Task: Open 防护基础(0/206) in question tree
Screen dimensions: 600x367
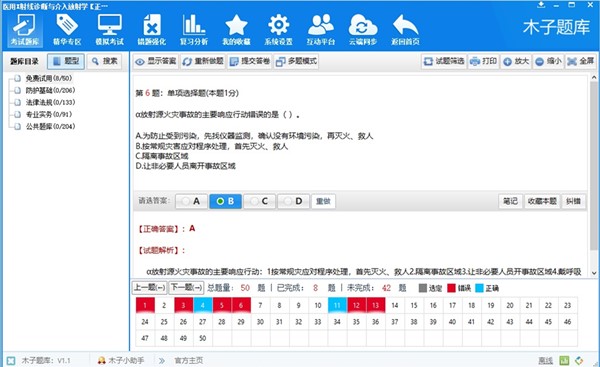Action: pyautogui.click(x=50, y=90)
